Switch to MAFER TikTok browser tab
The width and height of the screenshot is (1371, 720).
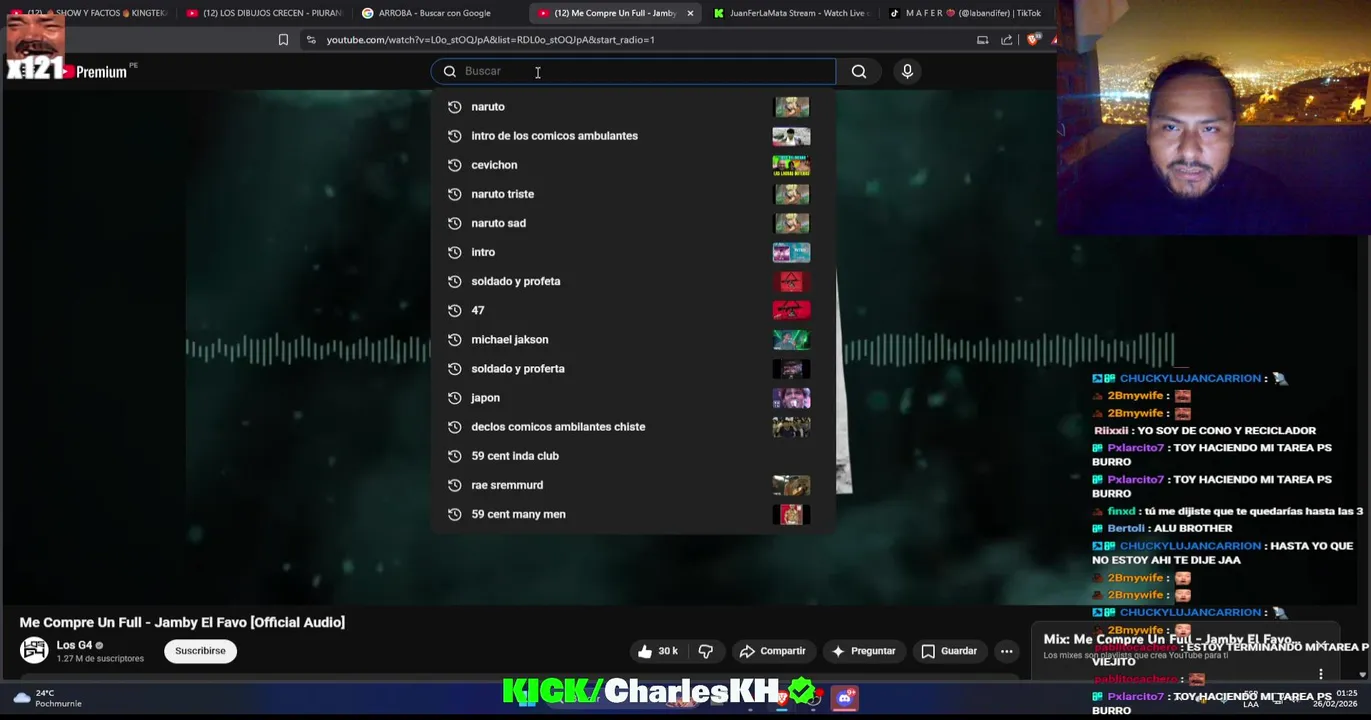click(964, 13)
